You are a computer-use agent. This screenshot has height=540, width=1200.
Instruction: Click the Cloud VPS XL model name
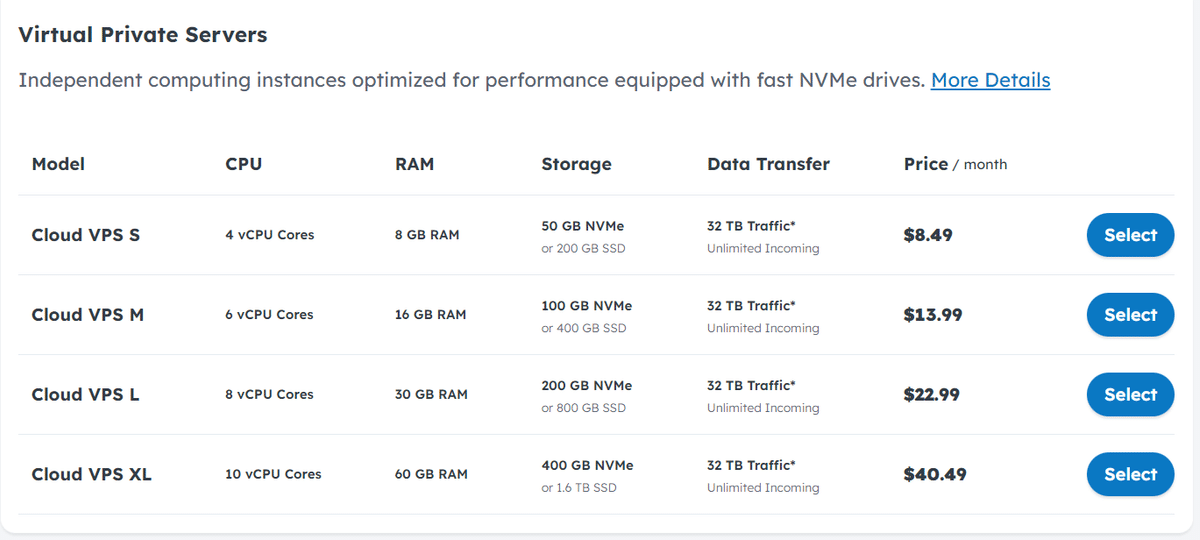point(92,475)
